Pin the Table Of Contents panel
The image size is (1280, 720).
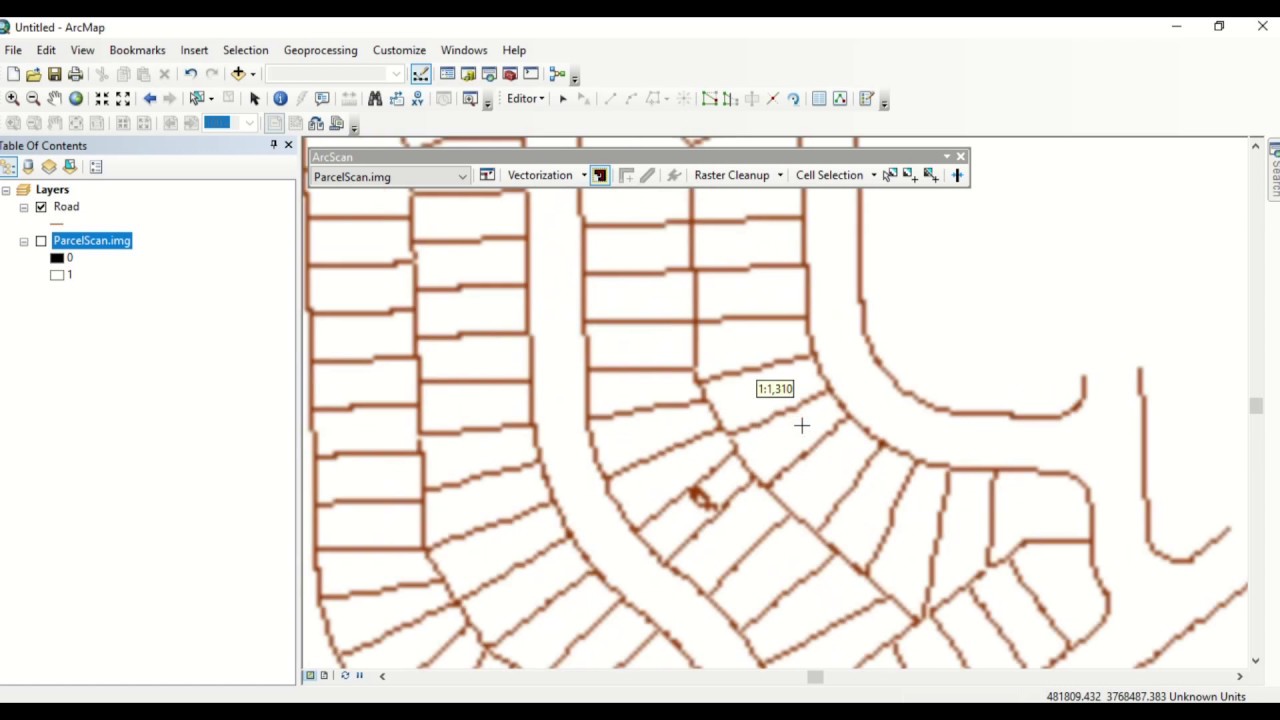(x=274, y=145)
